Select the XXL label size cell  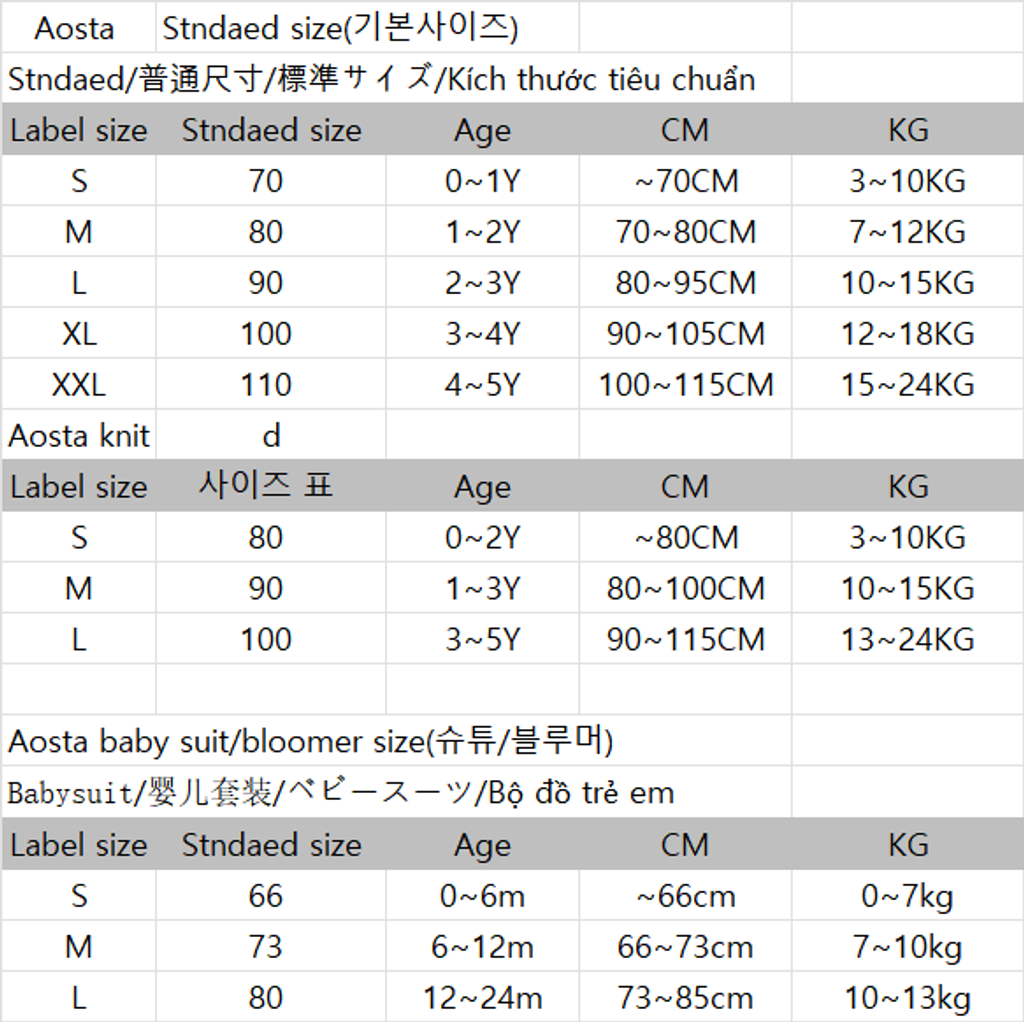point(78,385)
